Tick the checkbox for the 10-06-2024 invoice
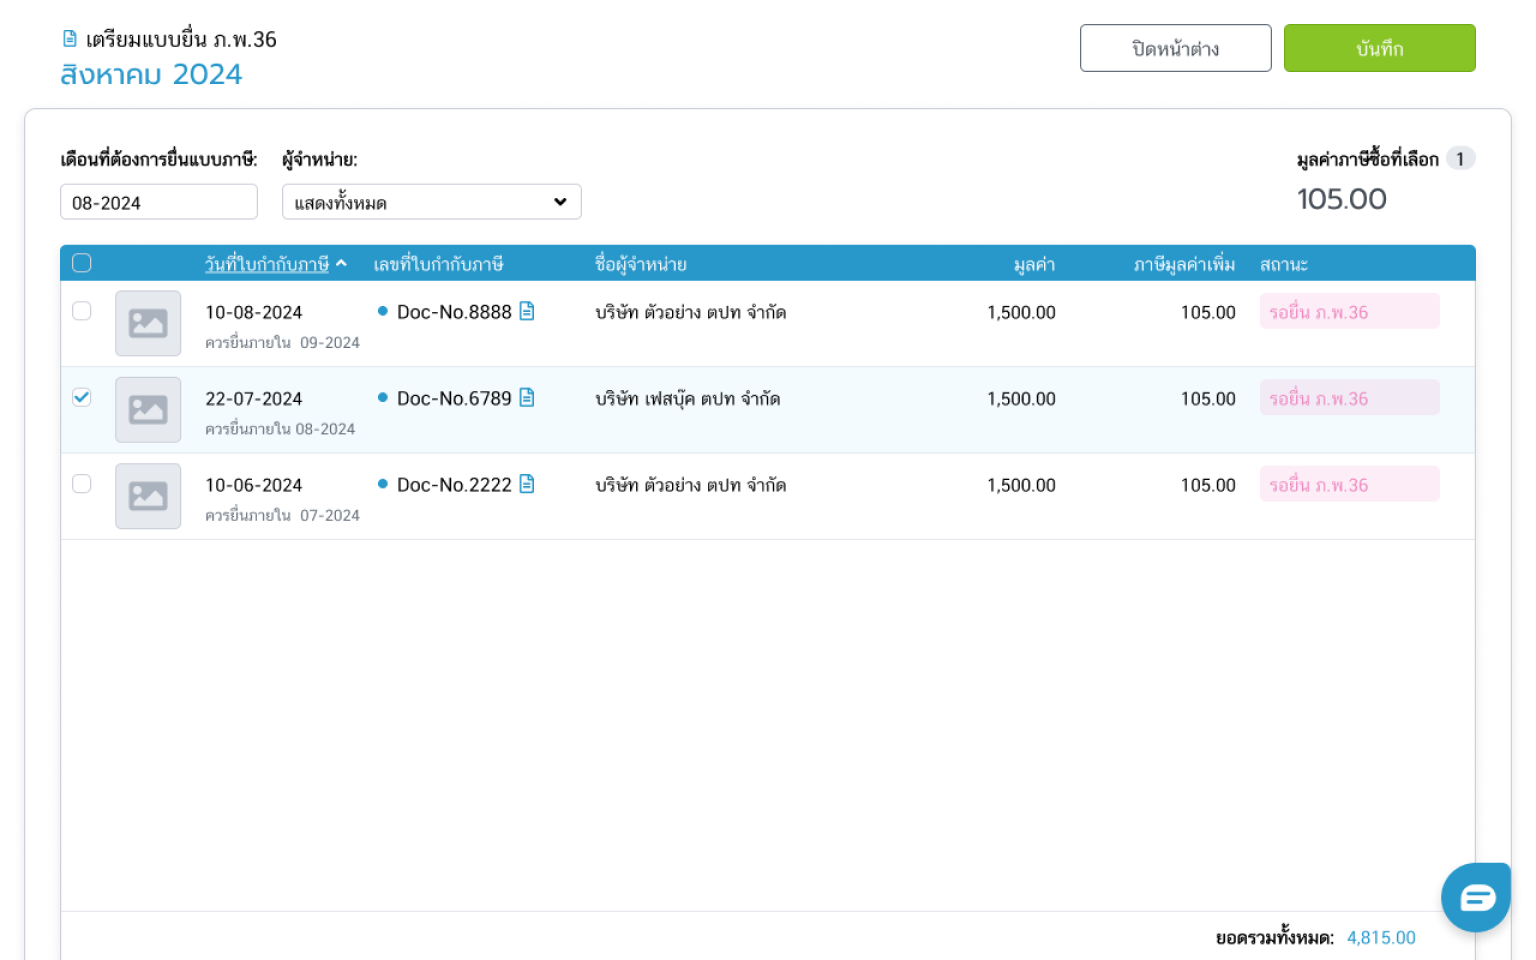The width and height of the screenshot is (1536, 960). pyautogui.click(x=82, y=484)
